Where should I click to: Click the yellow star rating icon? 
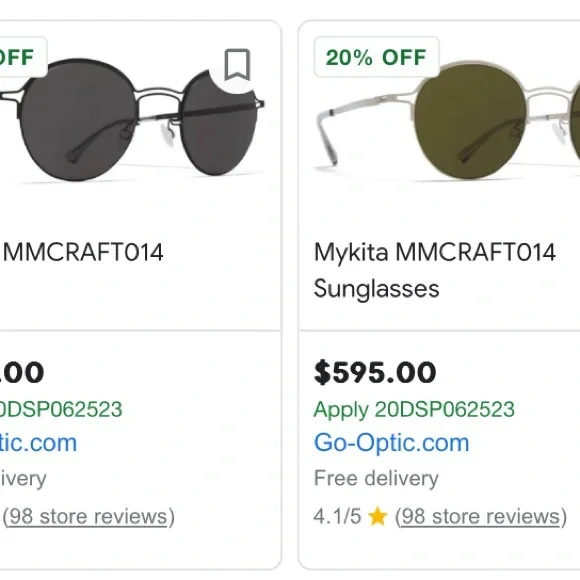click(378, 516)
